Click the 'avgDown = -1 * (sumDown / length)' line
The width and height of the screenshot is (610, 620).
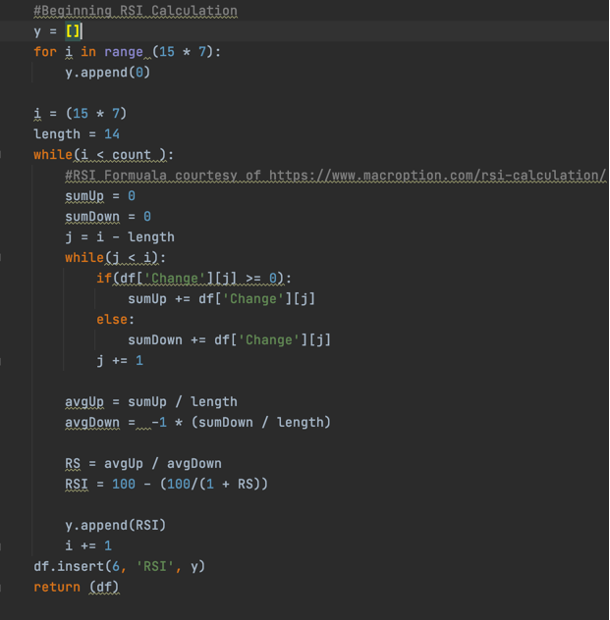coord(198,422)
